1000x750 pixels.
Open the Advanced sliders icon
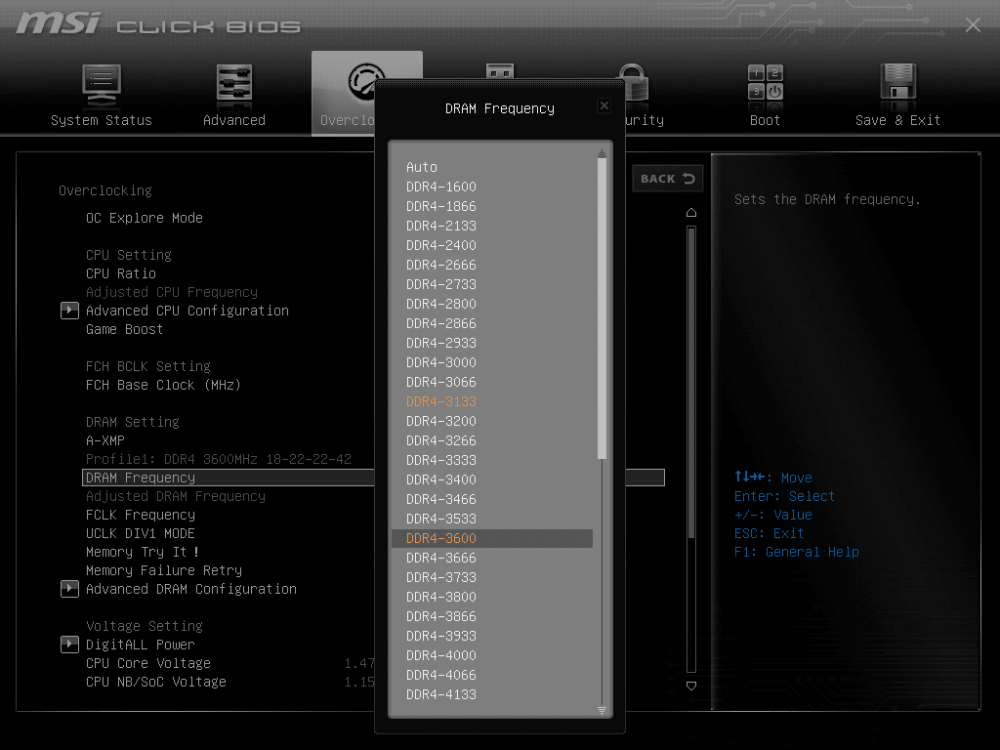tap(234, 84)
